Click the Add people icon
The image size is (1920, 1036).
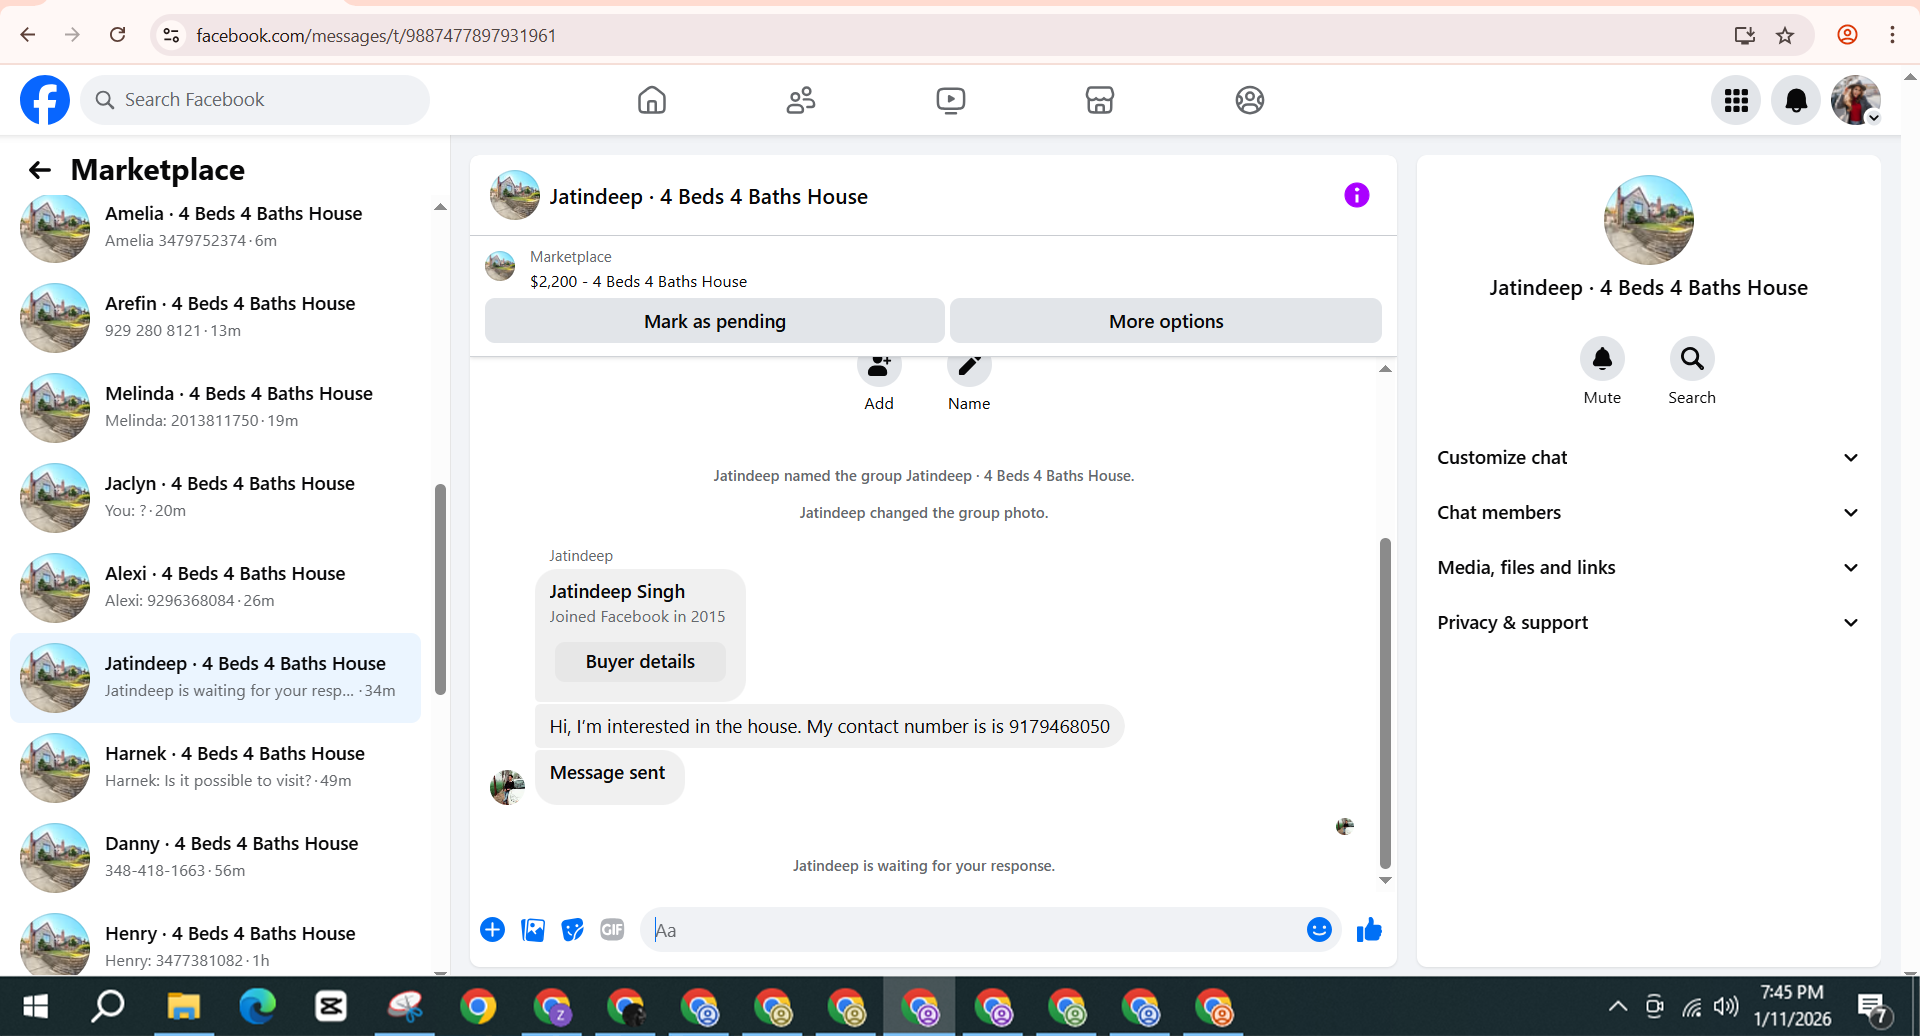coord(879,367)
